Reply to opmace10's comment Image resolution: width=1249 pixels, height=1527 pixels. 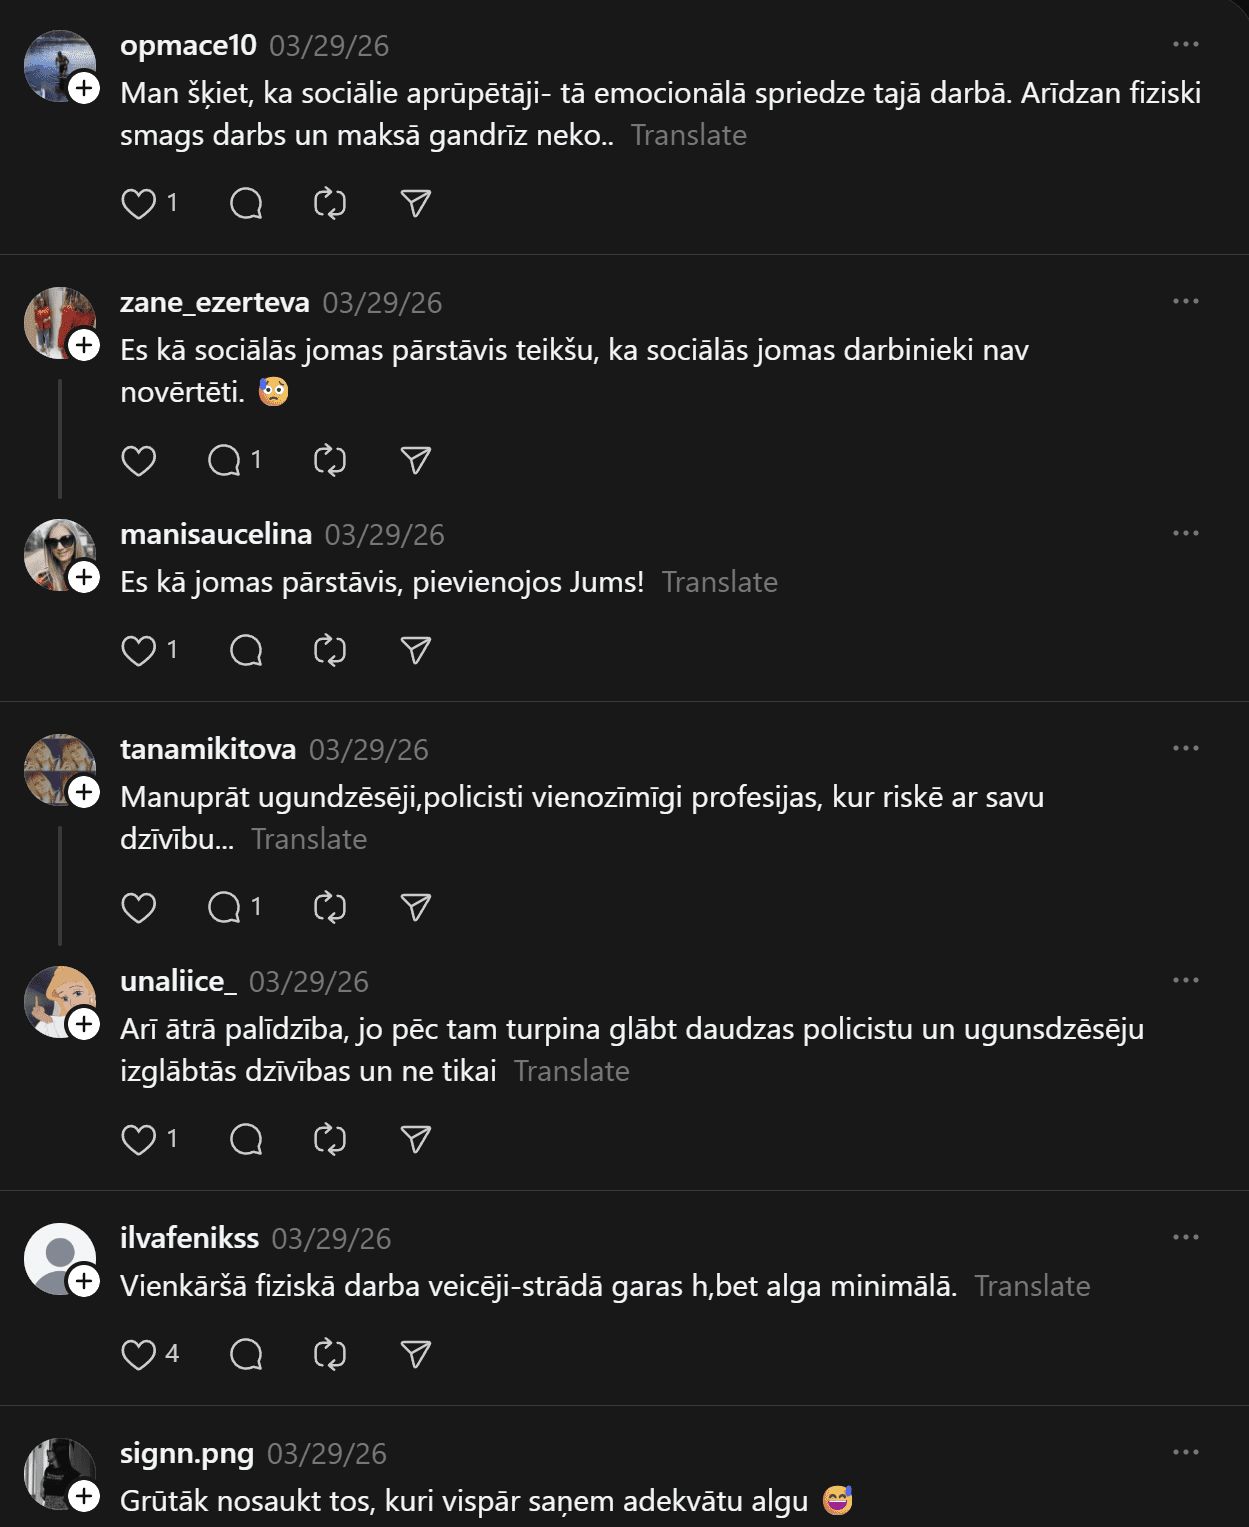pos(246,204)
